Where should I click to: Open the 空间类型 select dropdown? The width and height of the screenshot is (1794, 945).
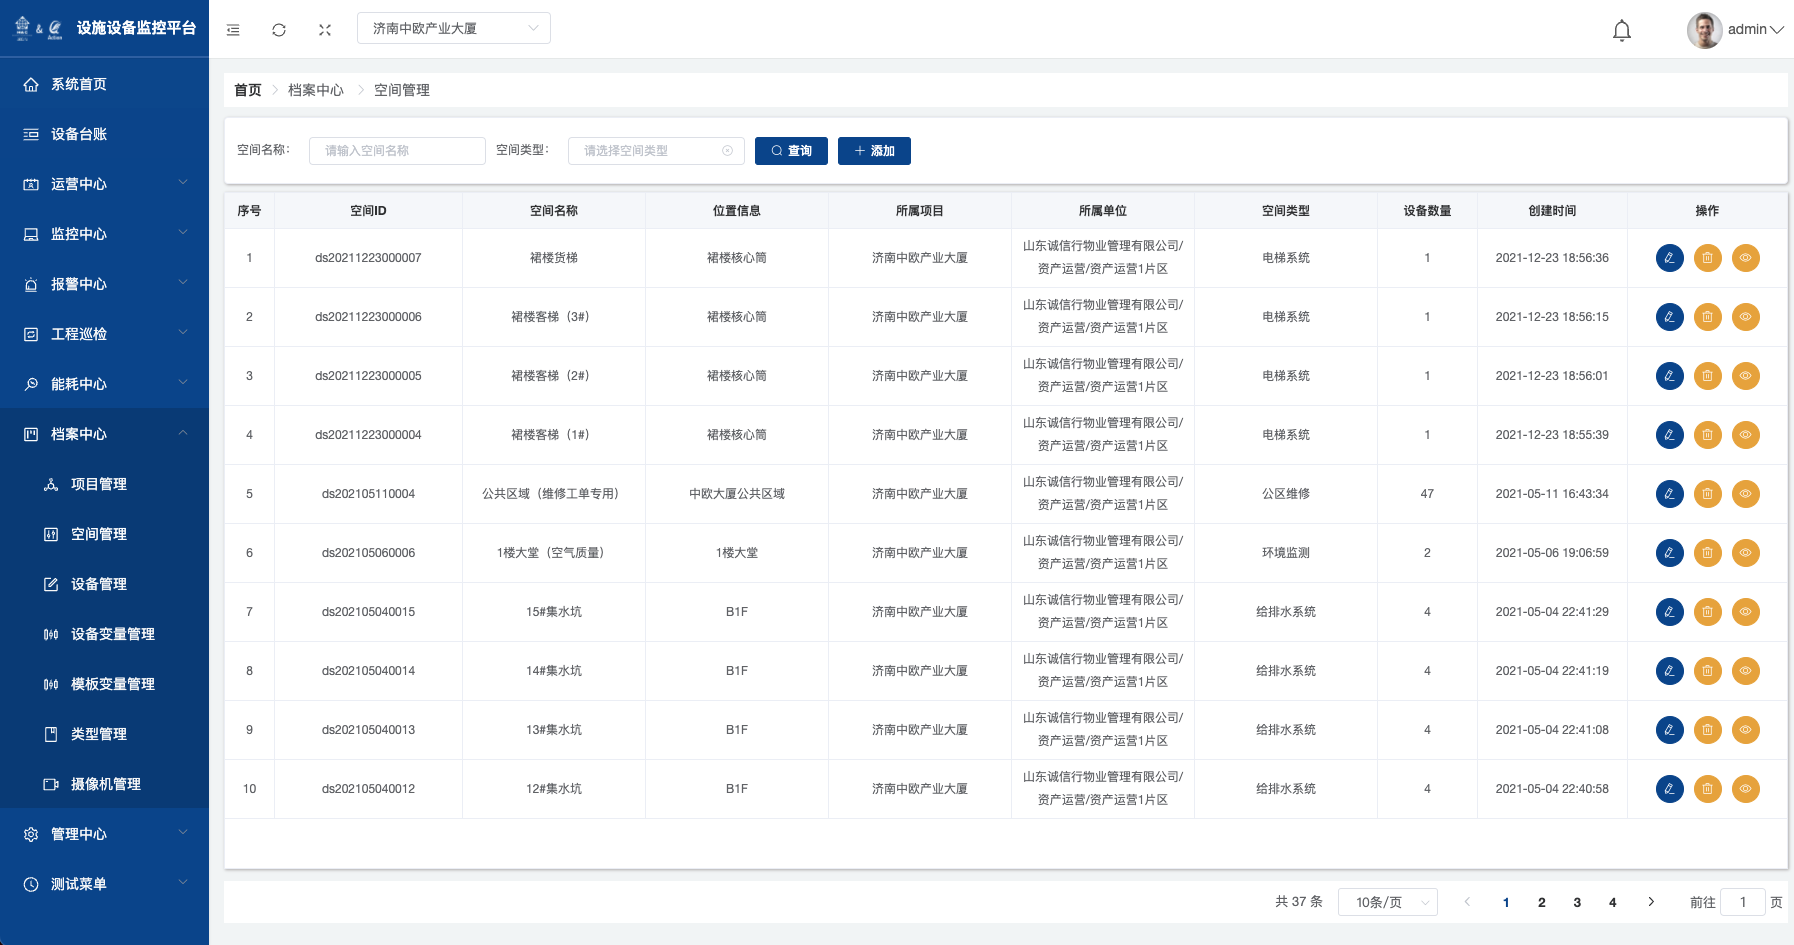coord(656,151)
